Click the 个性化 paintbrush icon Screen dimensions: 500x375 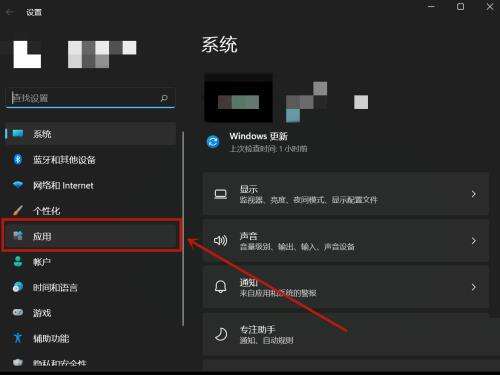18,210
